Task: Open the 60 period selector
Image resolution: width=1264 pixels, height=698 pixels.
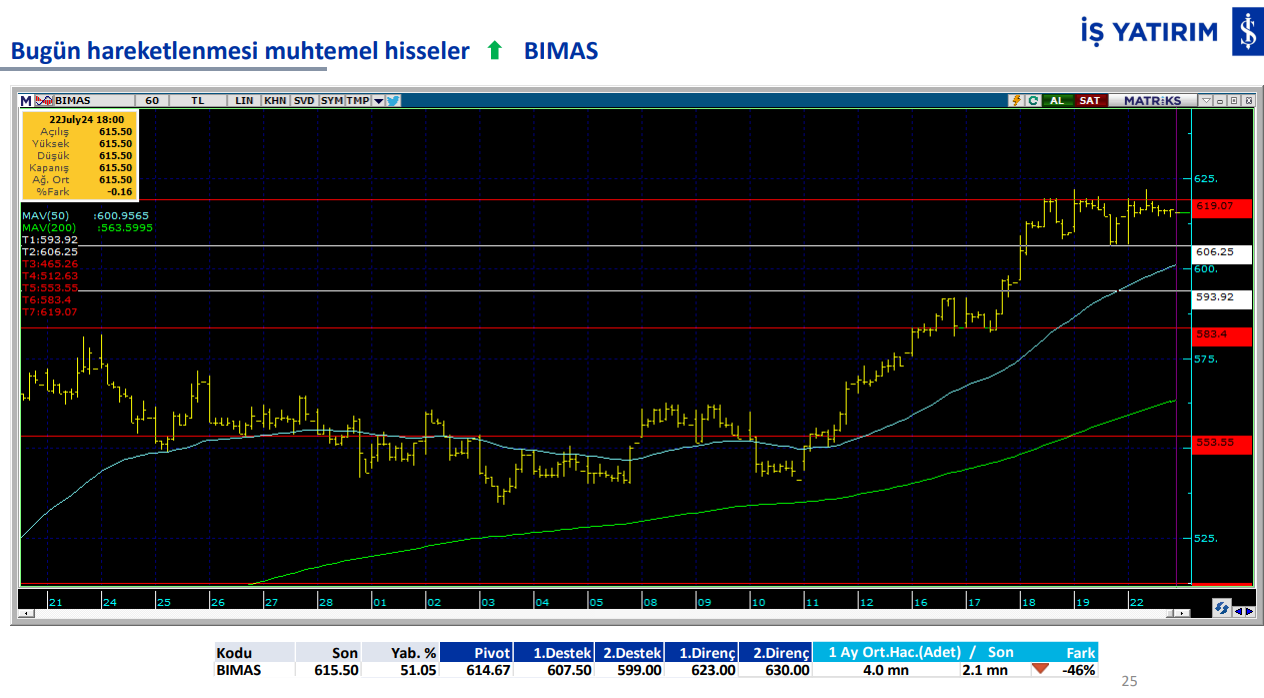Action: [151, 100]
